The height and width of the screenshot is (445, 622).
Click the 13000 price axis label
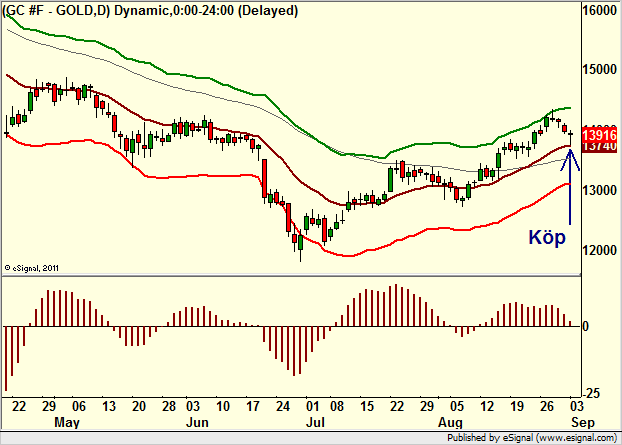tap(600, 190)
